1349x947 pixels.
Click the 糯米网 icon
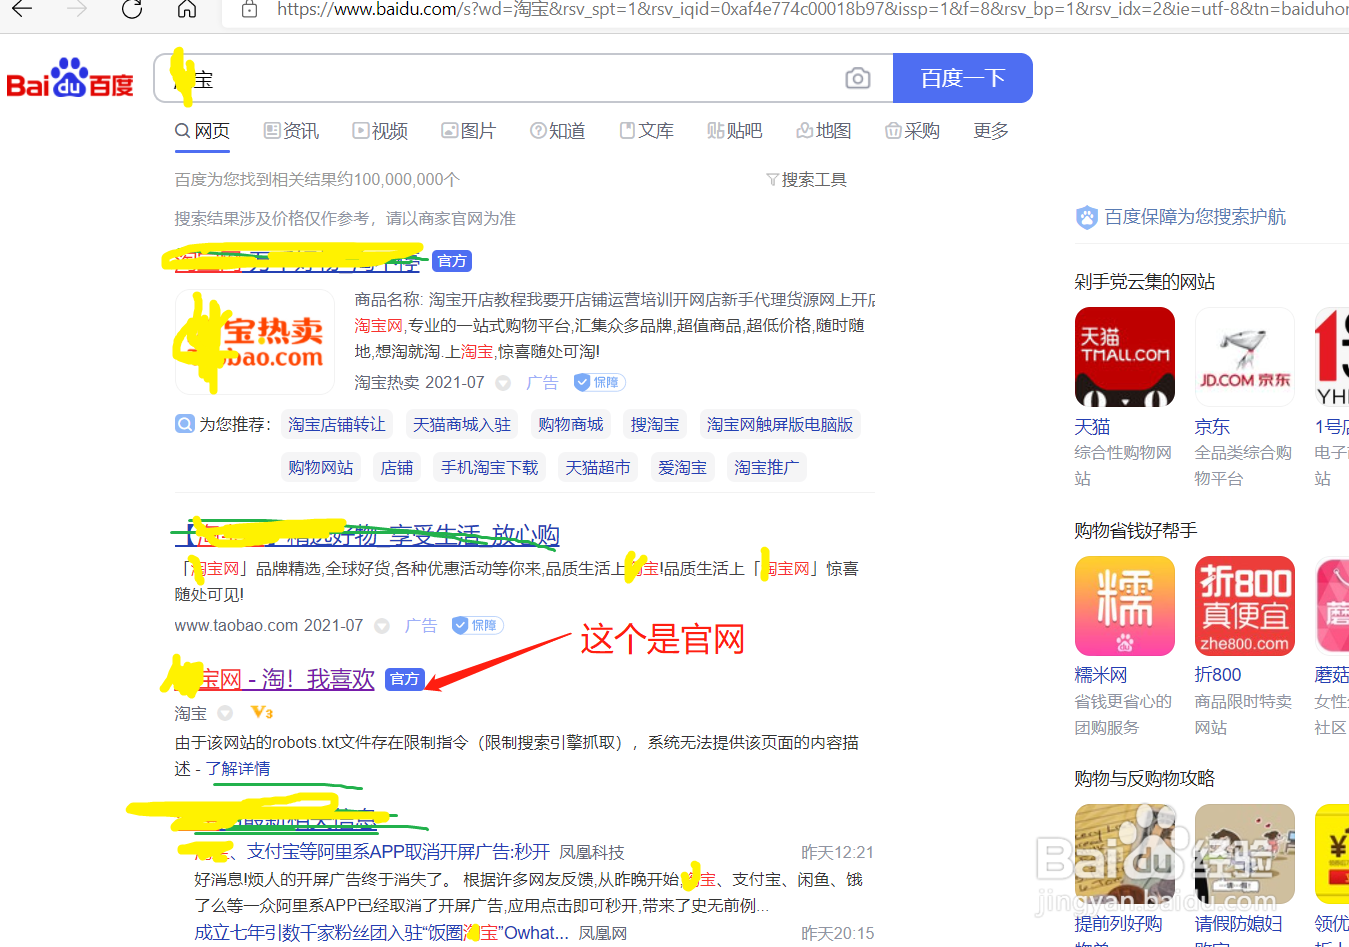tap(1125, 606)
